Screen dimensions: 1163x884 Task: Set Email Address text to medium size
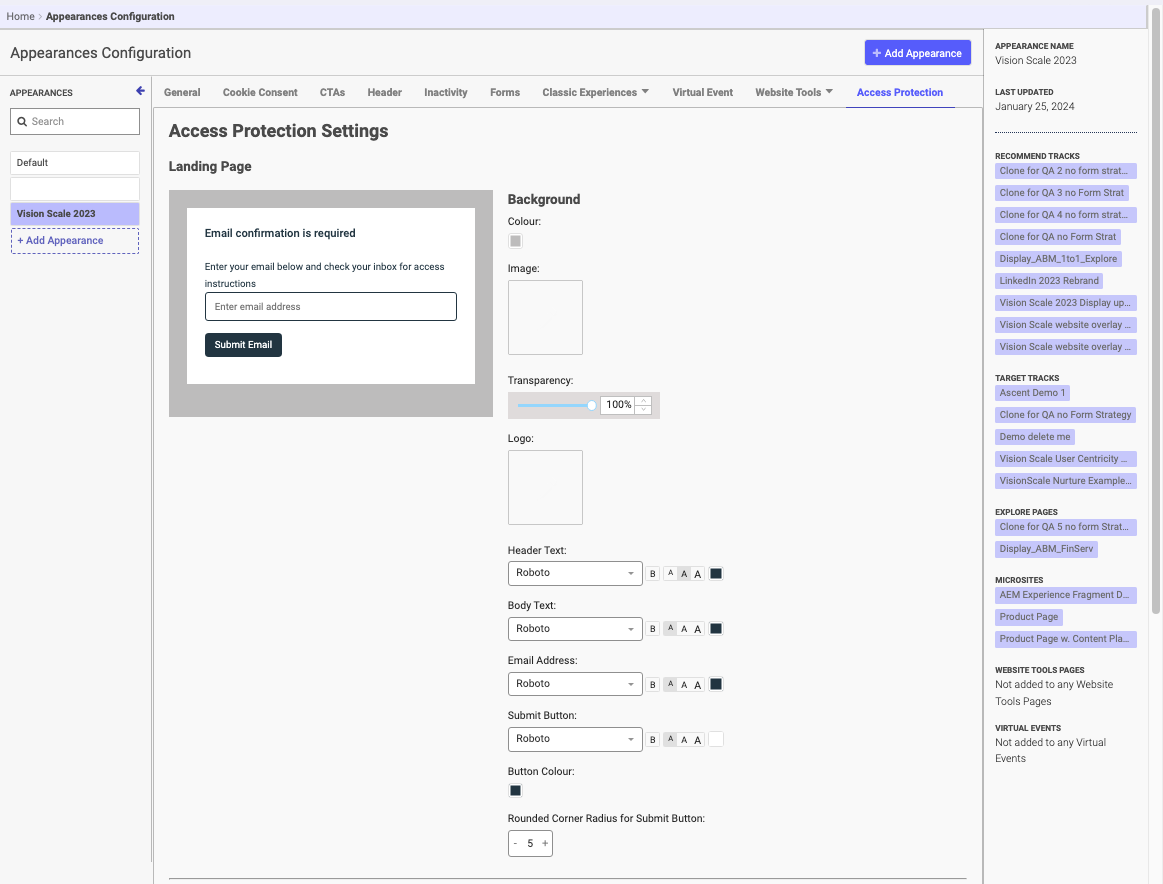pos(684,685)
